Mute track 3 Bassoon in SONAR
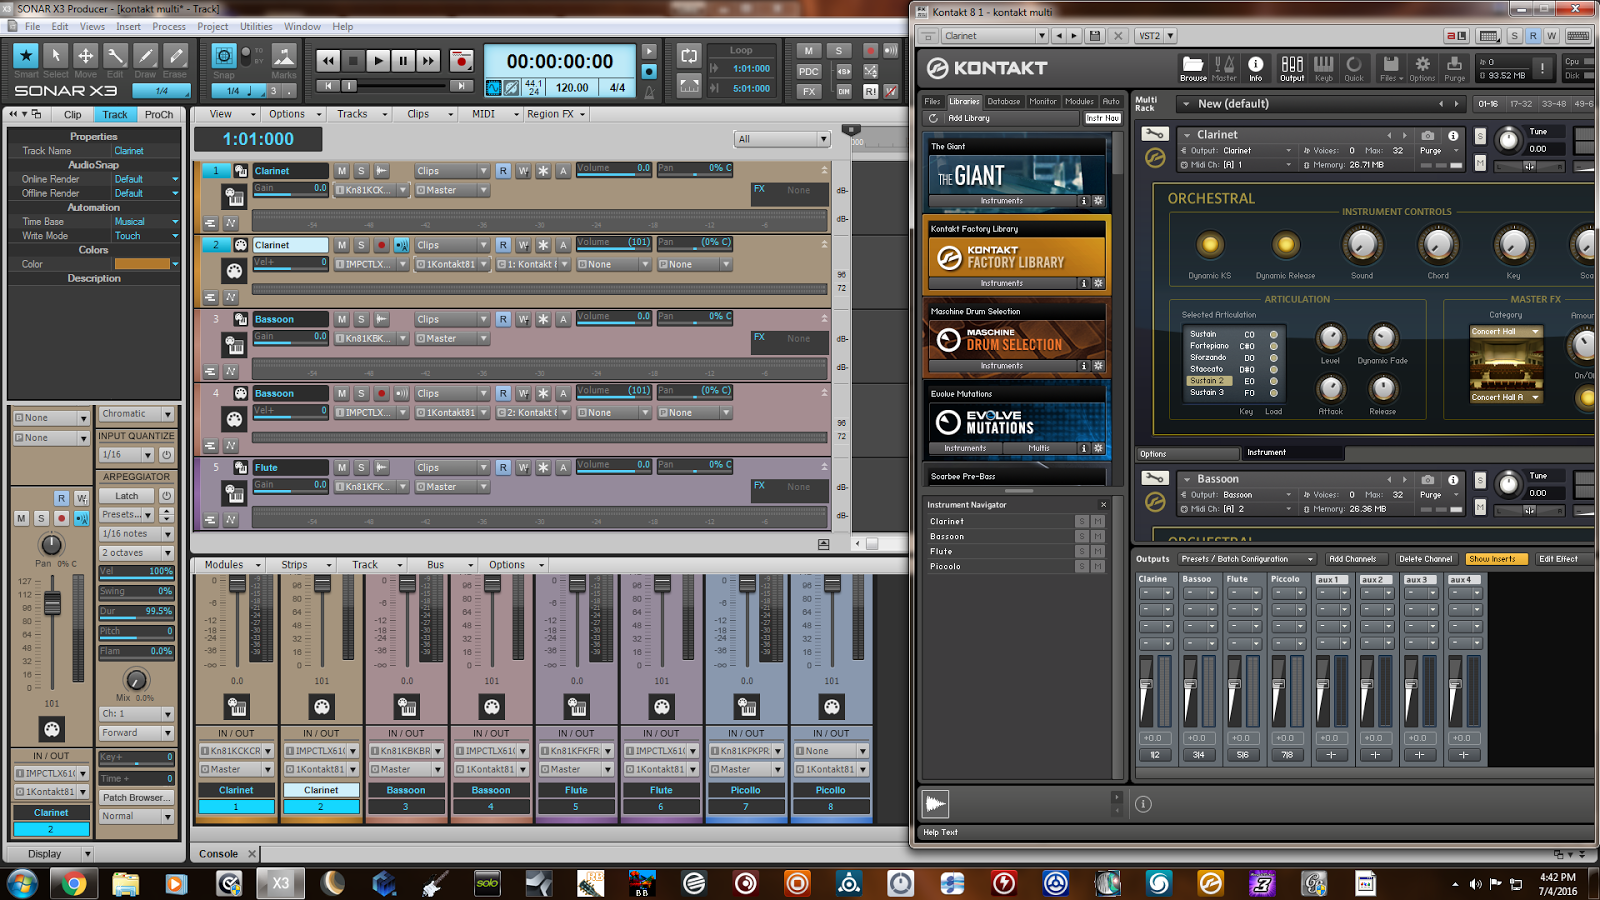 (x=342, y=319)
